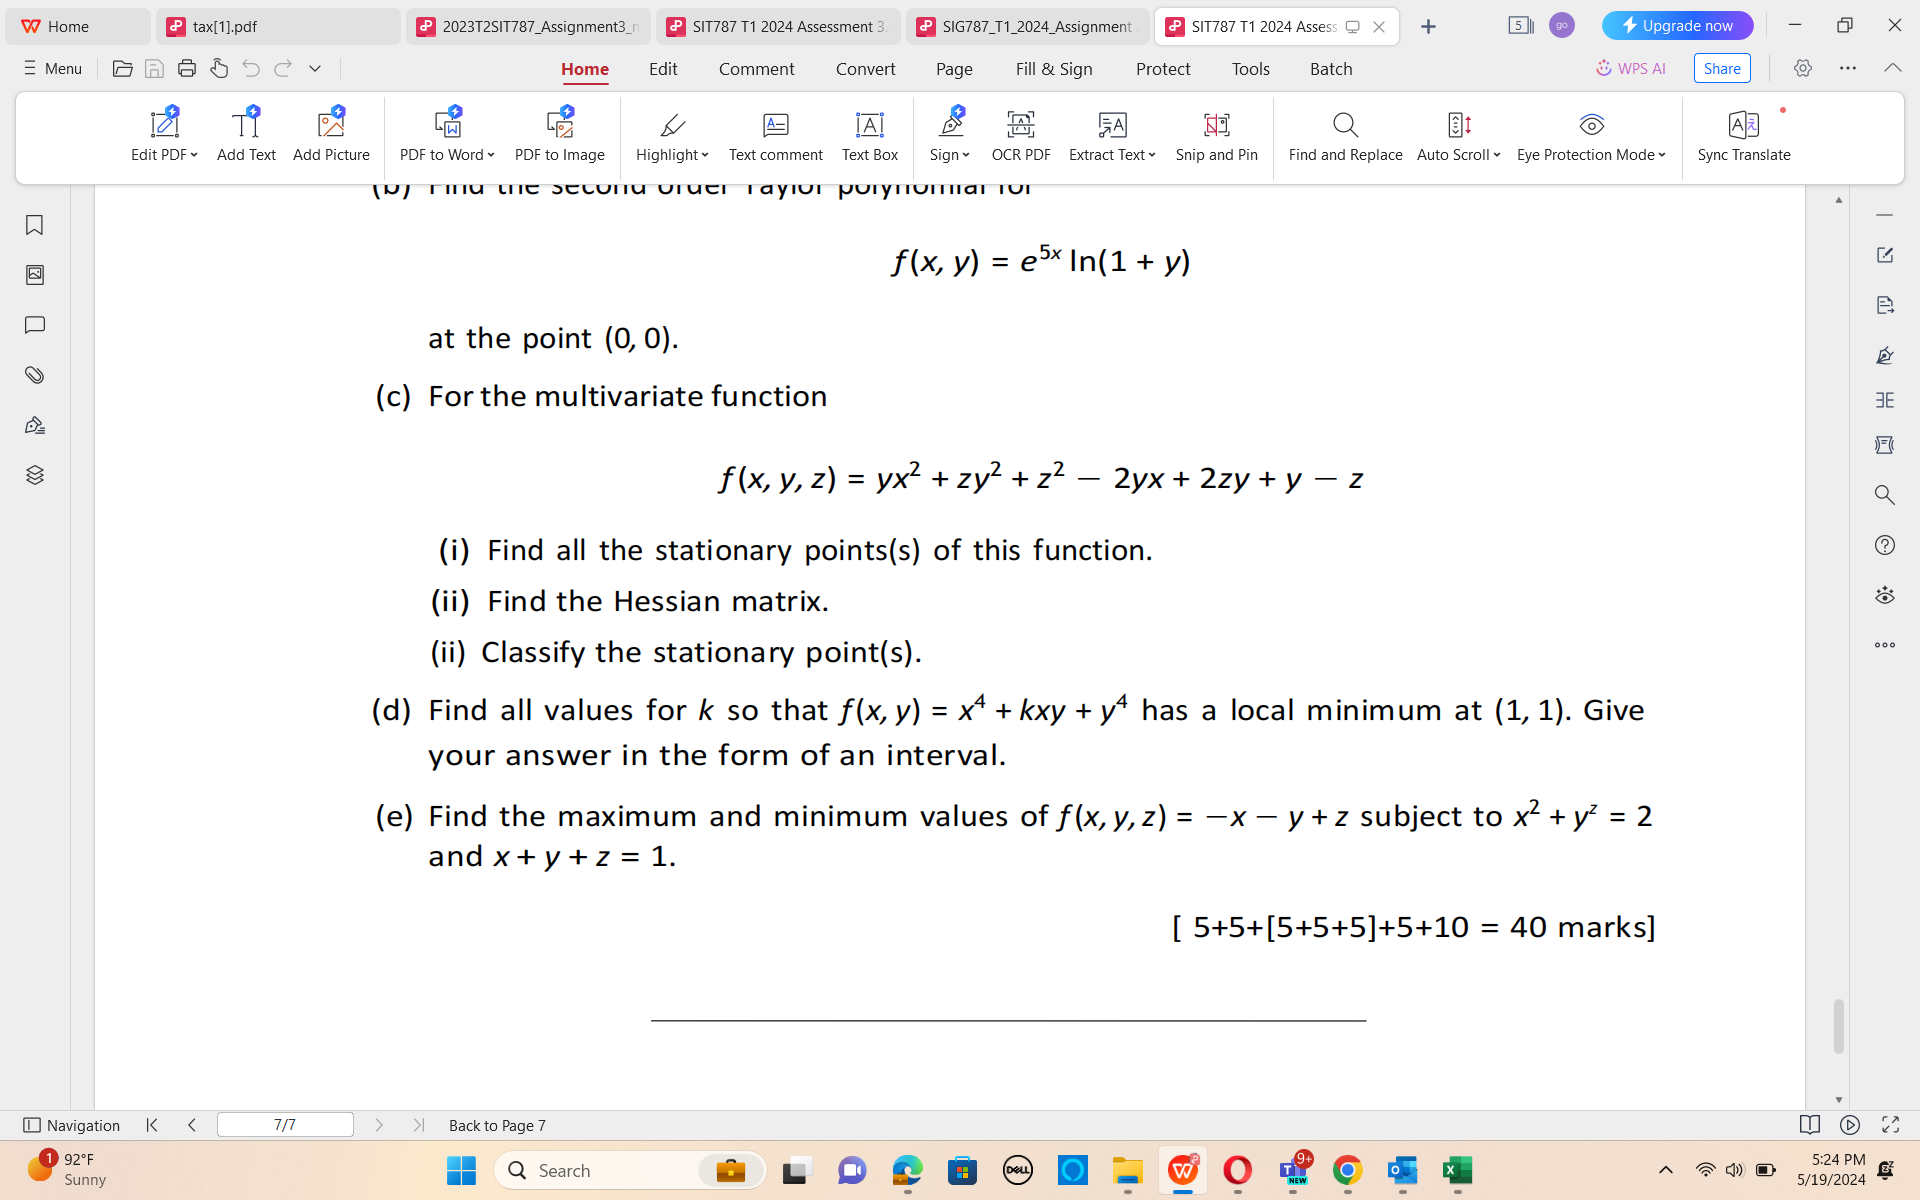
Task: Switch to the tax[1].pdf document tab
Action: [277, 26]
